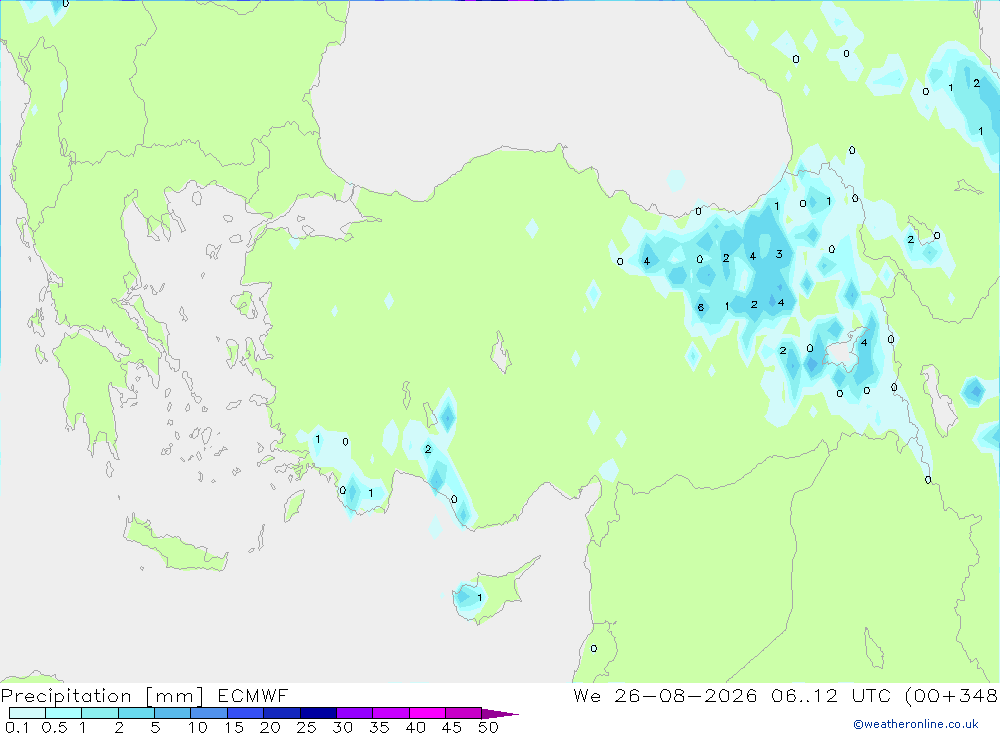Click the legend label '40'
1000x733 pixels.
coord(415,727)
